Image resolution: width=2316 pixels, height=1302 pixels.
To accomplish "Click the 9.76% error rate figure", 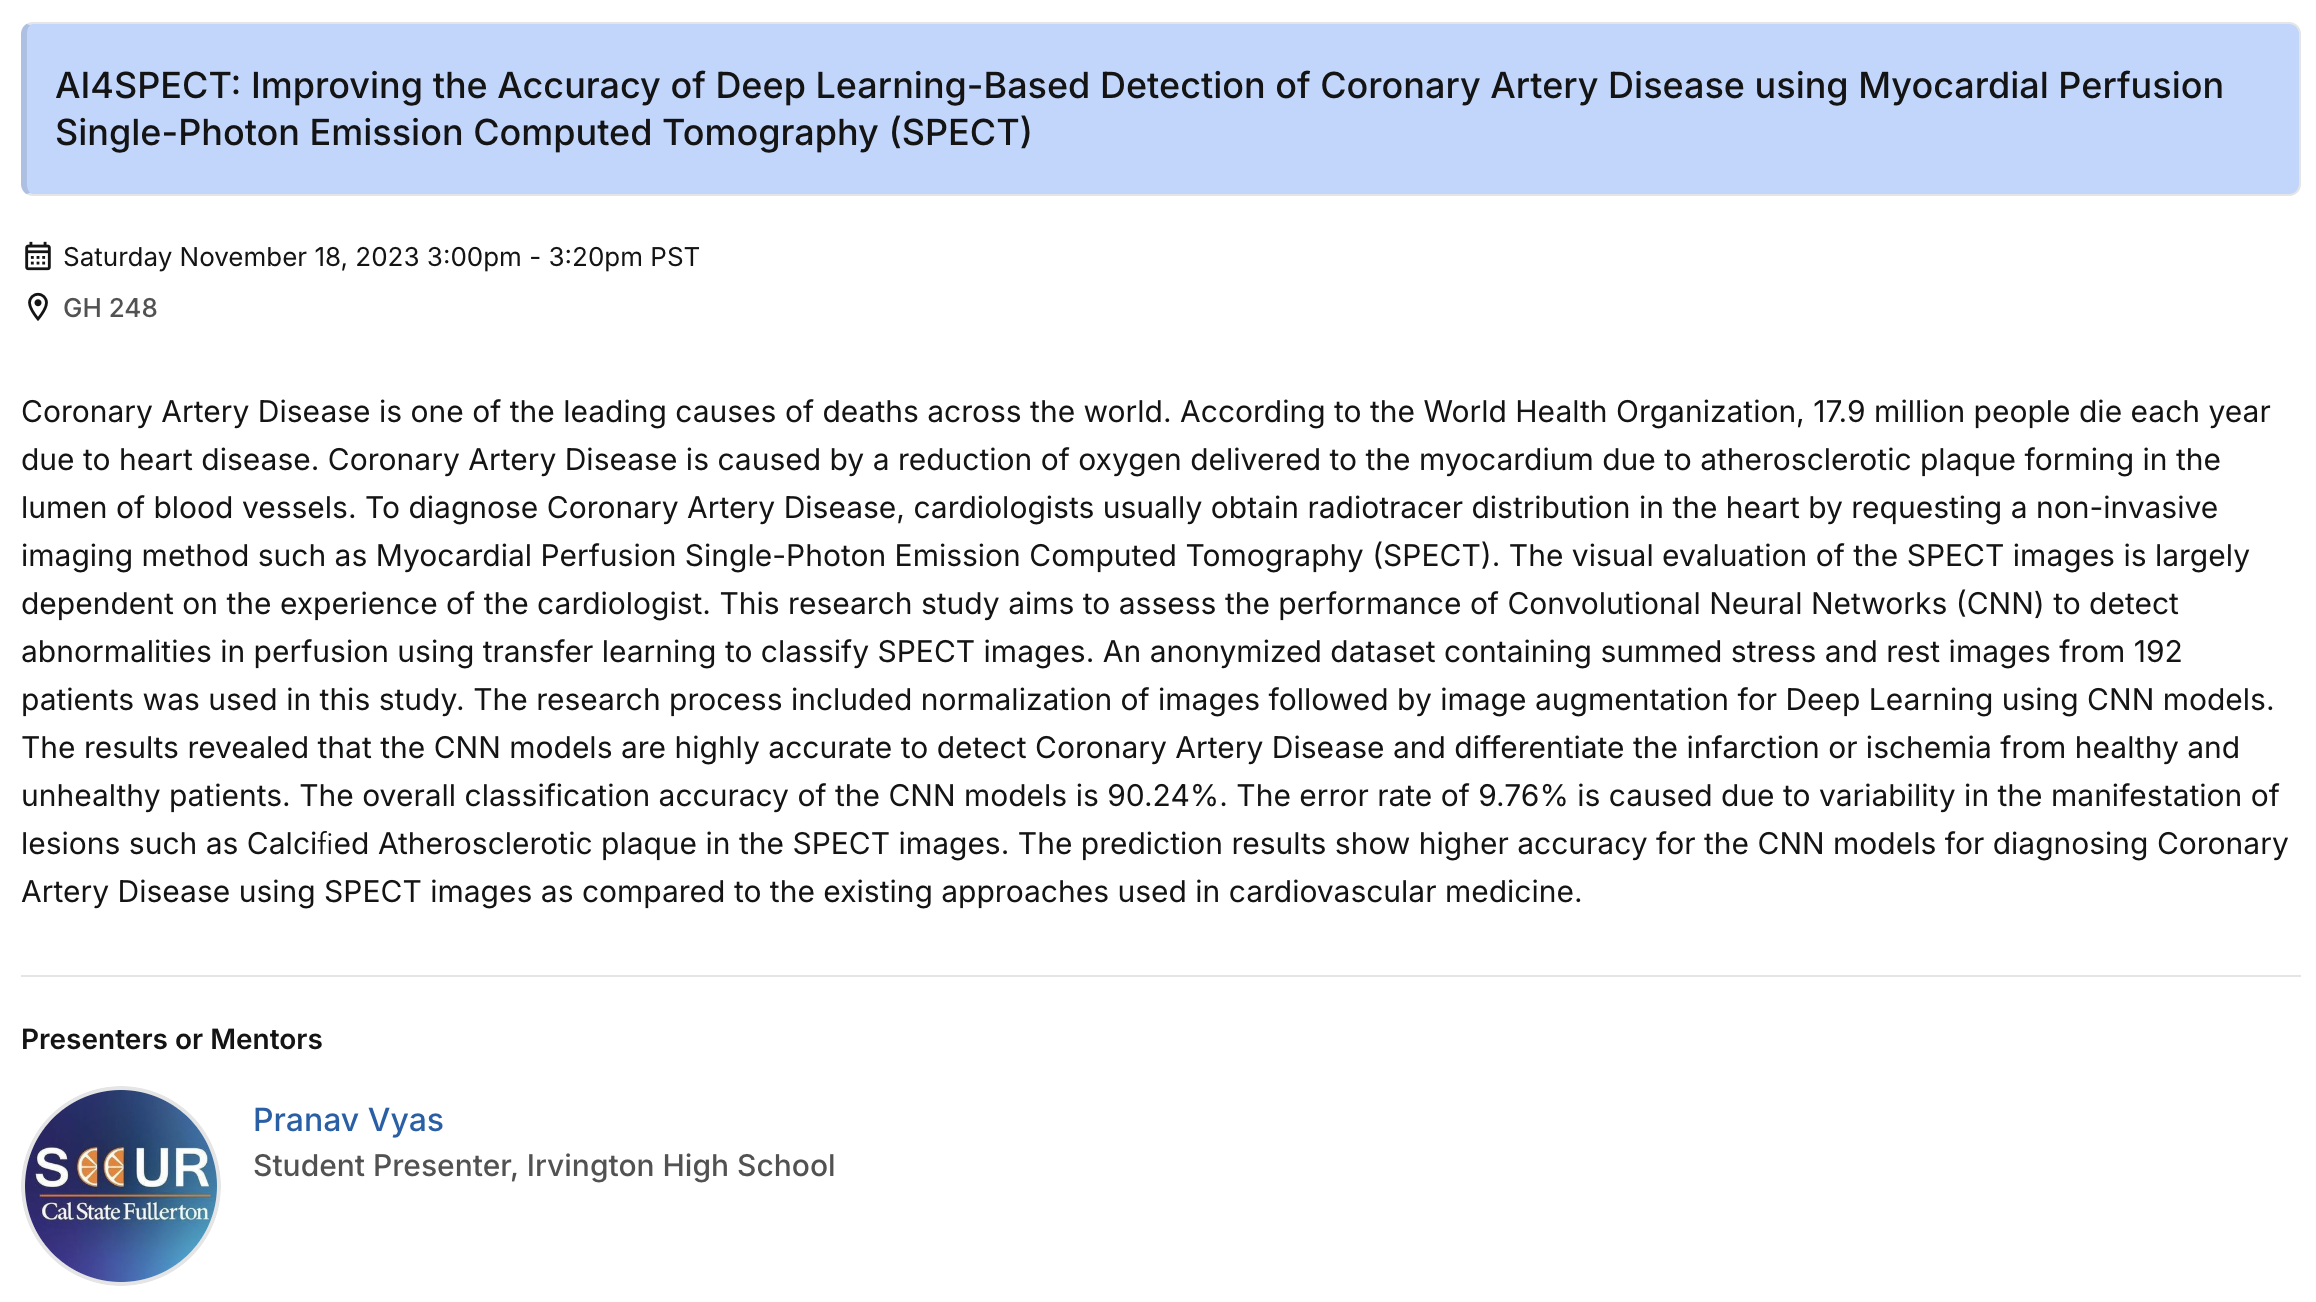I will (x=1522, y=796).
